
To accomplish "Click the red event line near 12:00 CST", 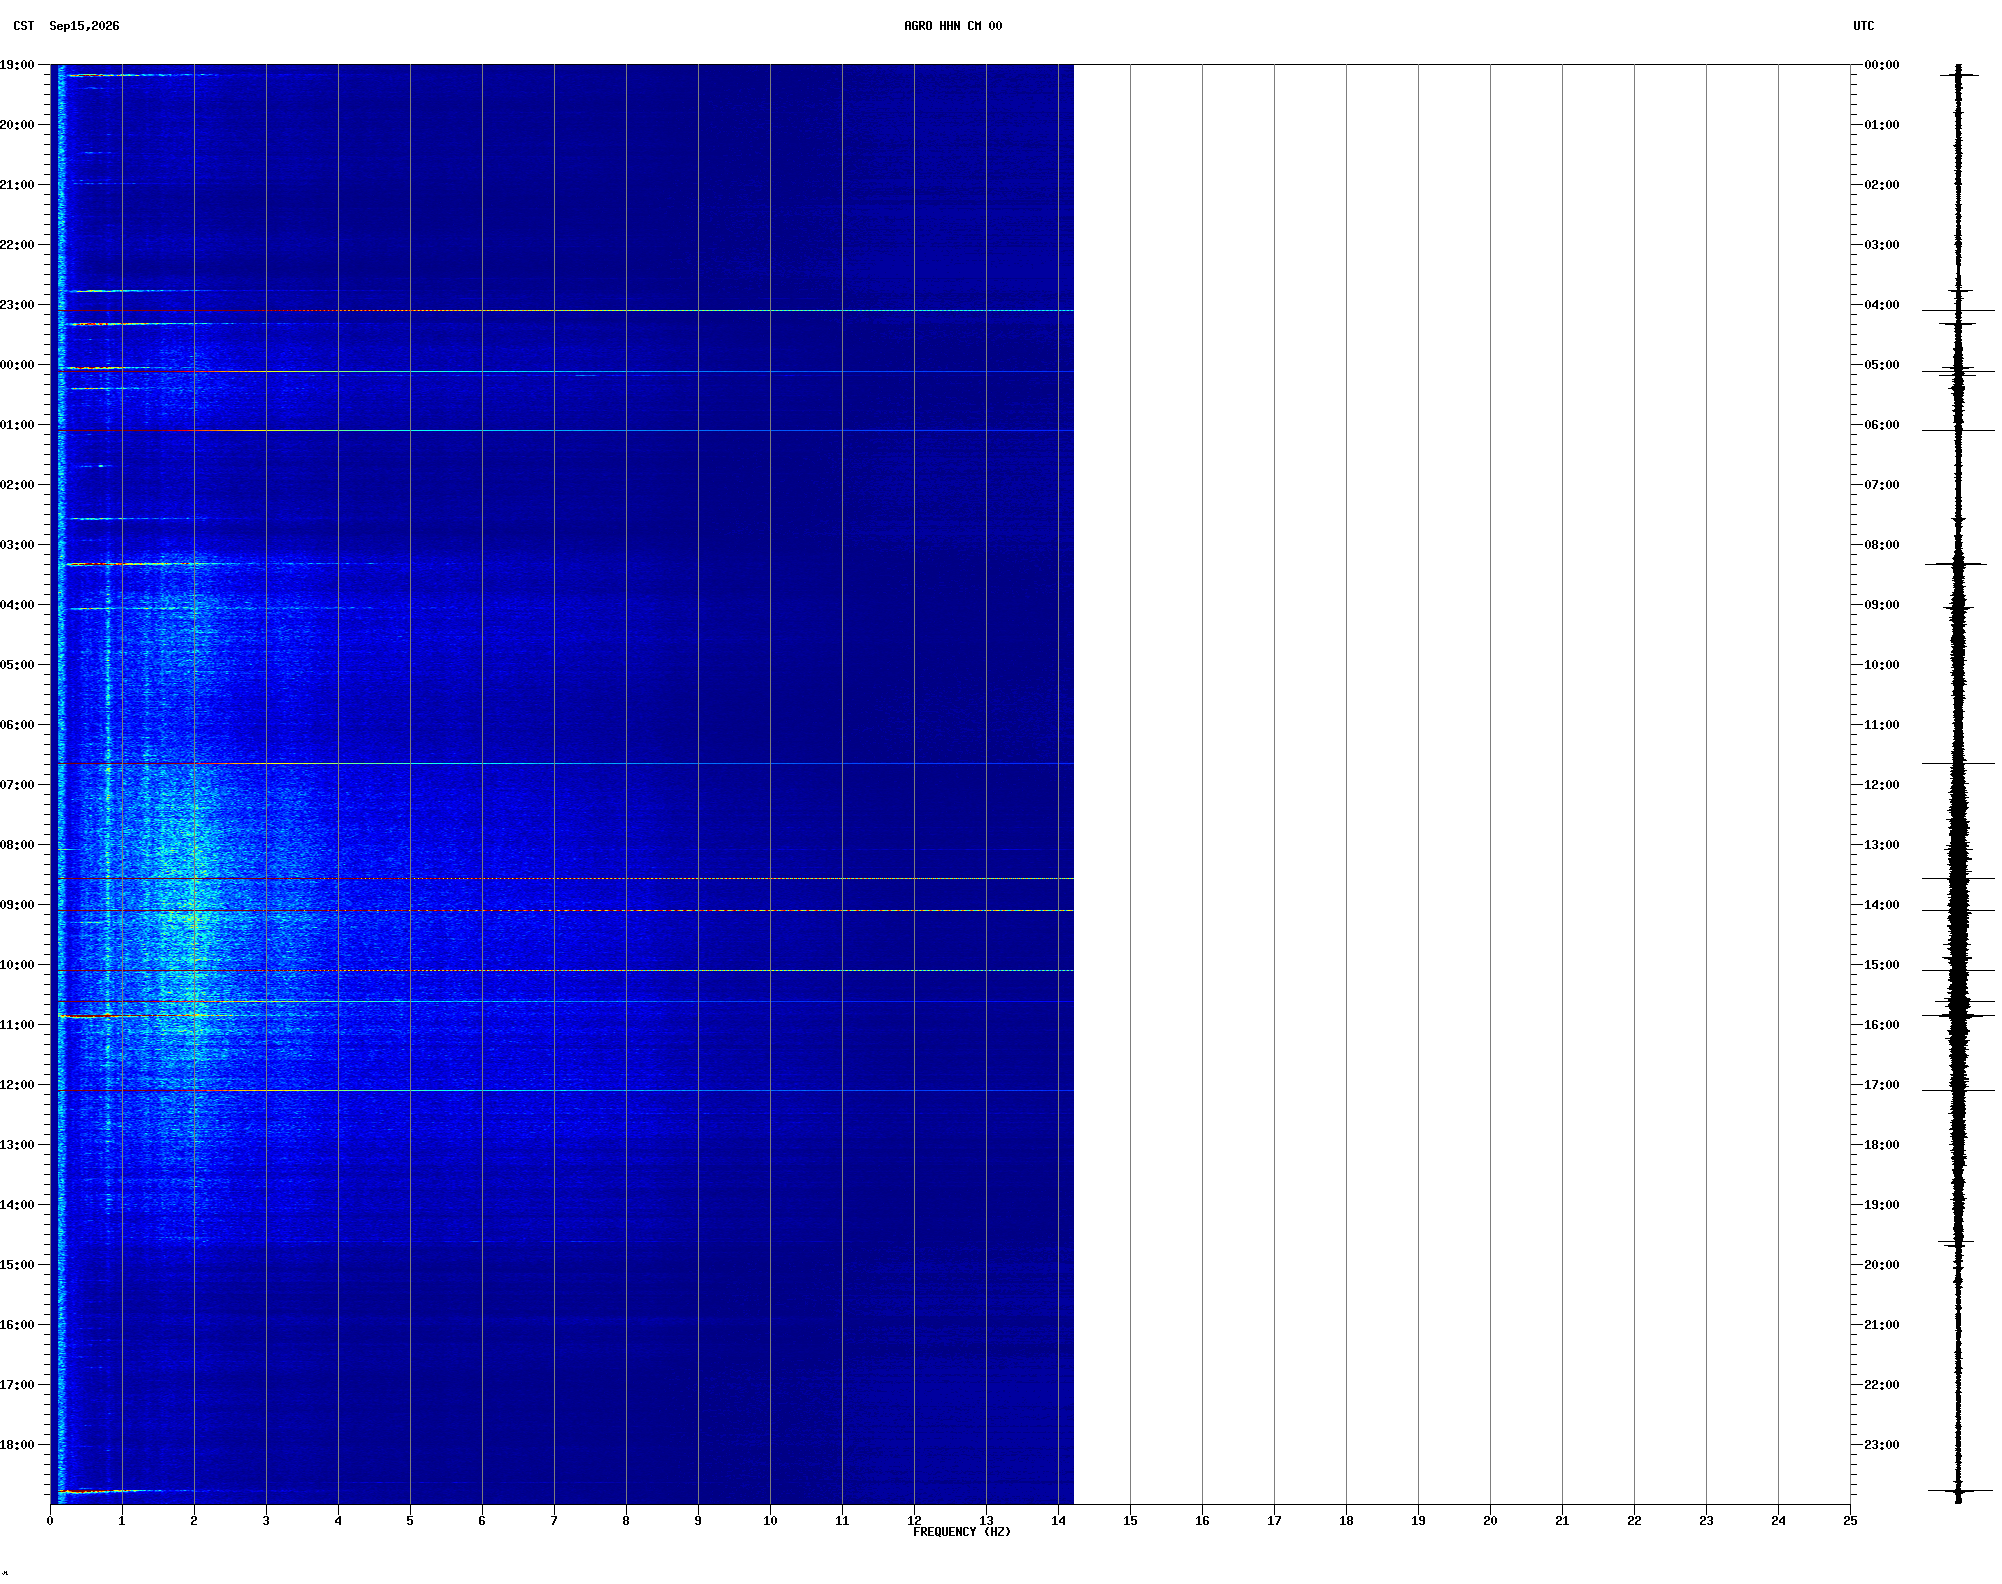I will point(565,1090).
